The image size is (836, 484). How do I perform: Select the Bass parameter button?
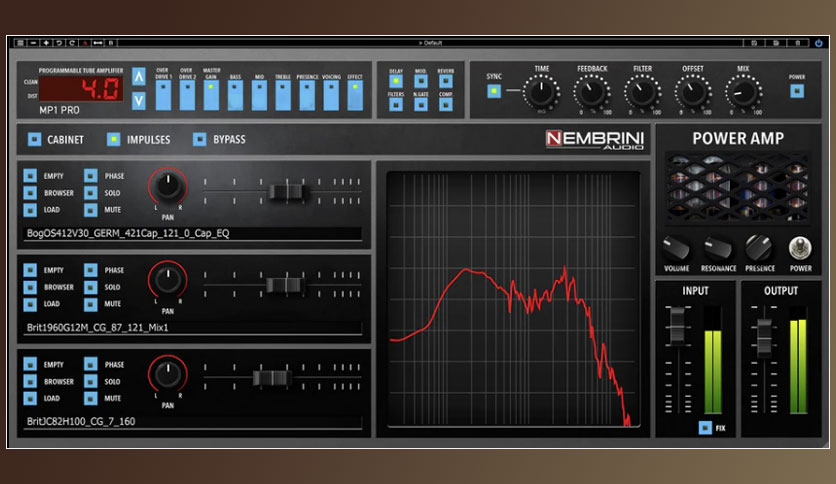(235, 95)
